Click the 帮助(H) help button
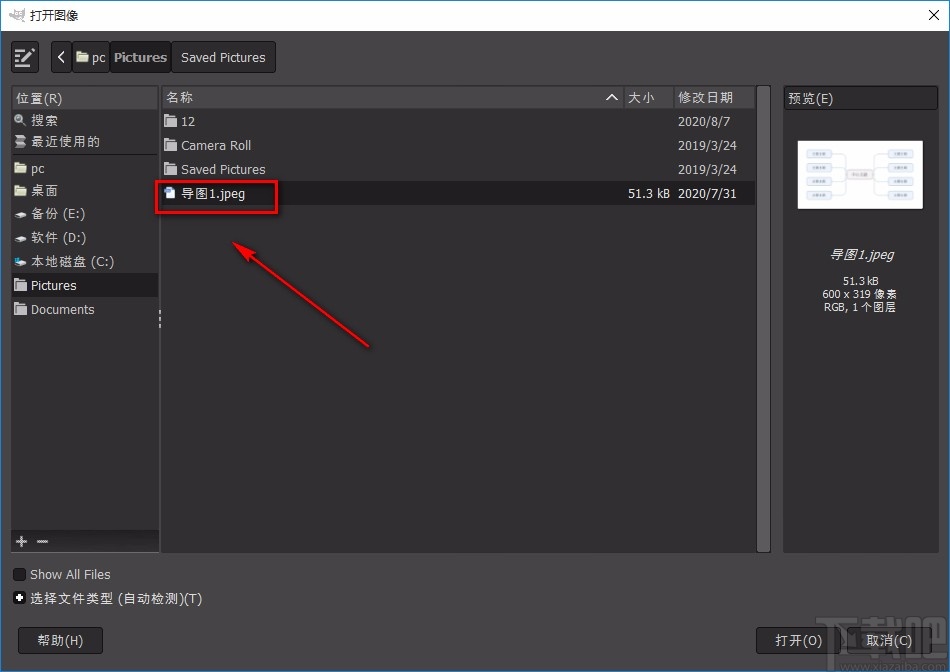The image size is (950, 672). (x=60, y=640)
